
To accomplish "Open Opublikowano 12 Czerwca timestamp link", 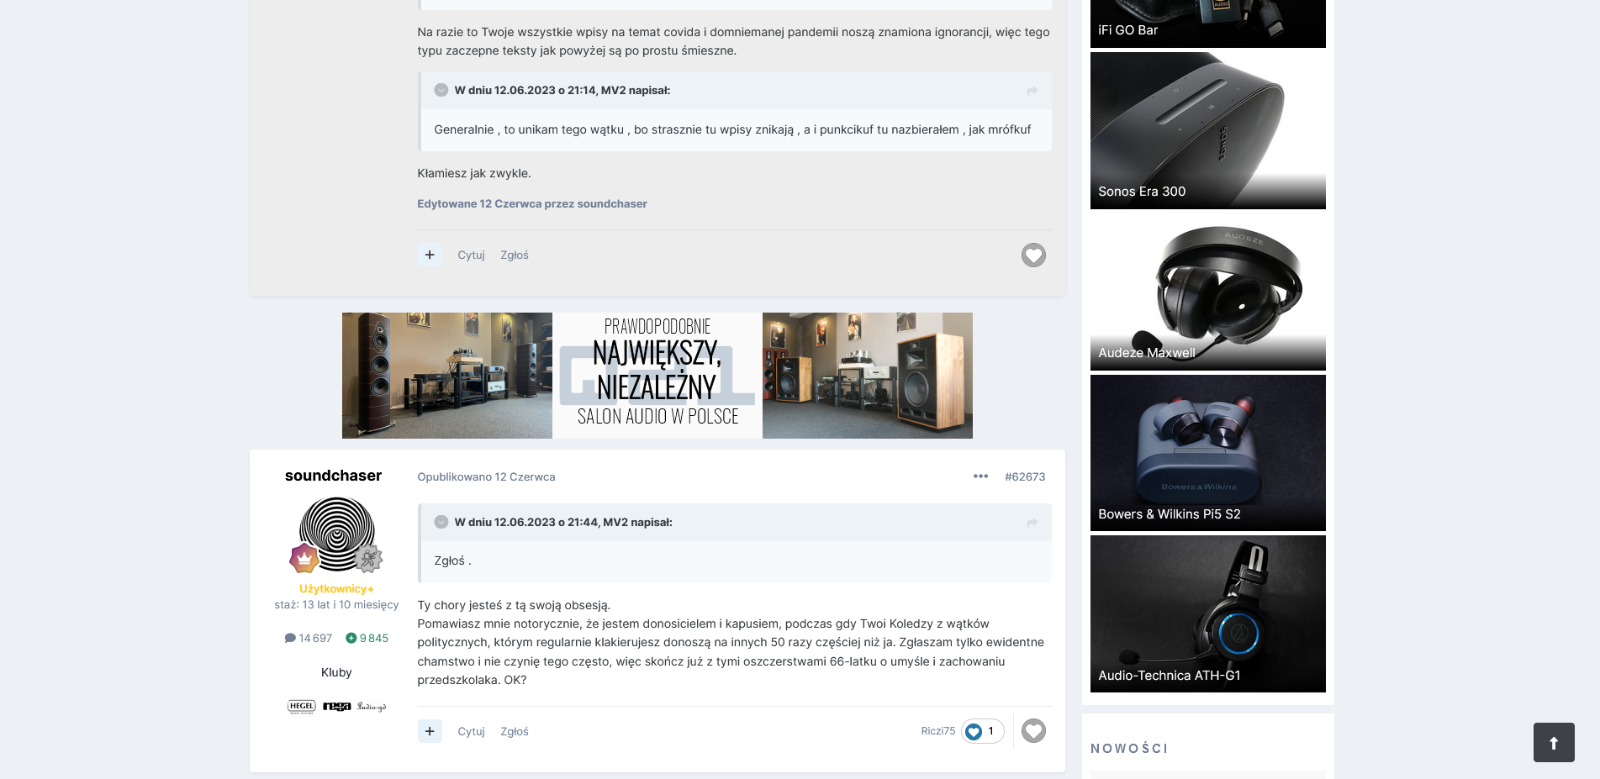I will [x=486, y=477].
